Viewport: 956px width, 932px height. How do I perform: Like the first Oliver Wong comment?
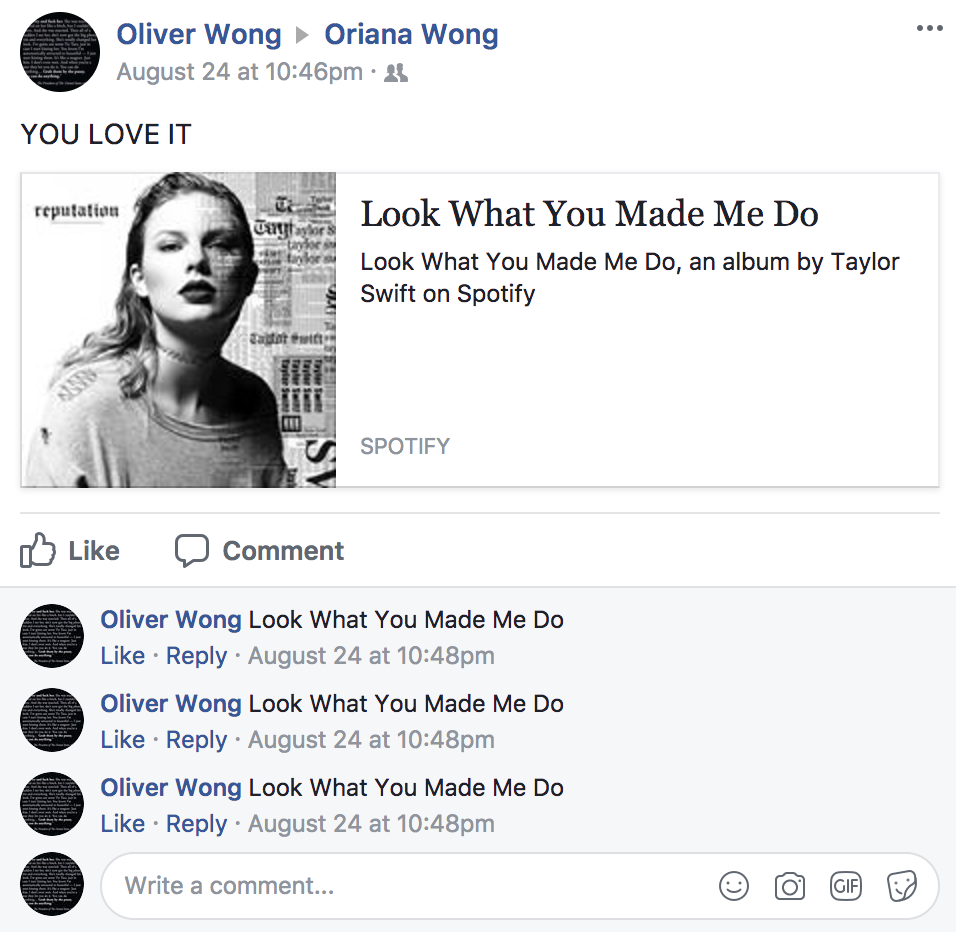(123, 656)
